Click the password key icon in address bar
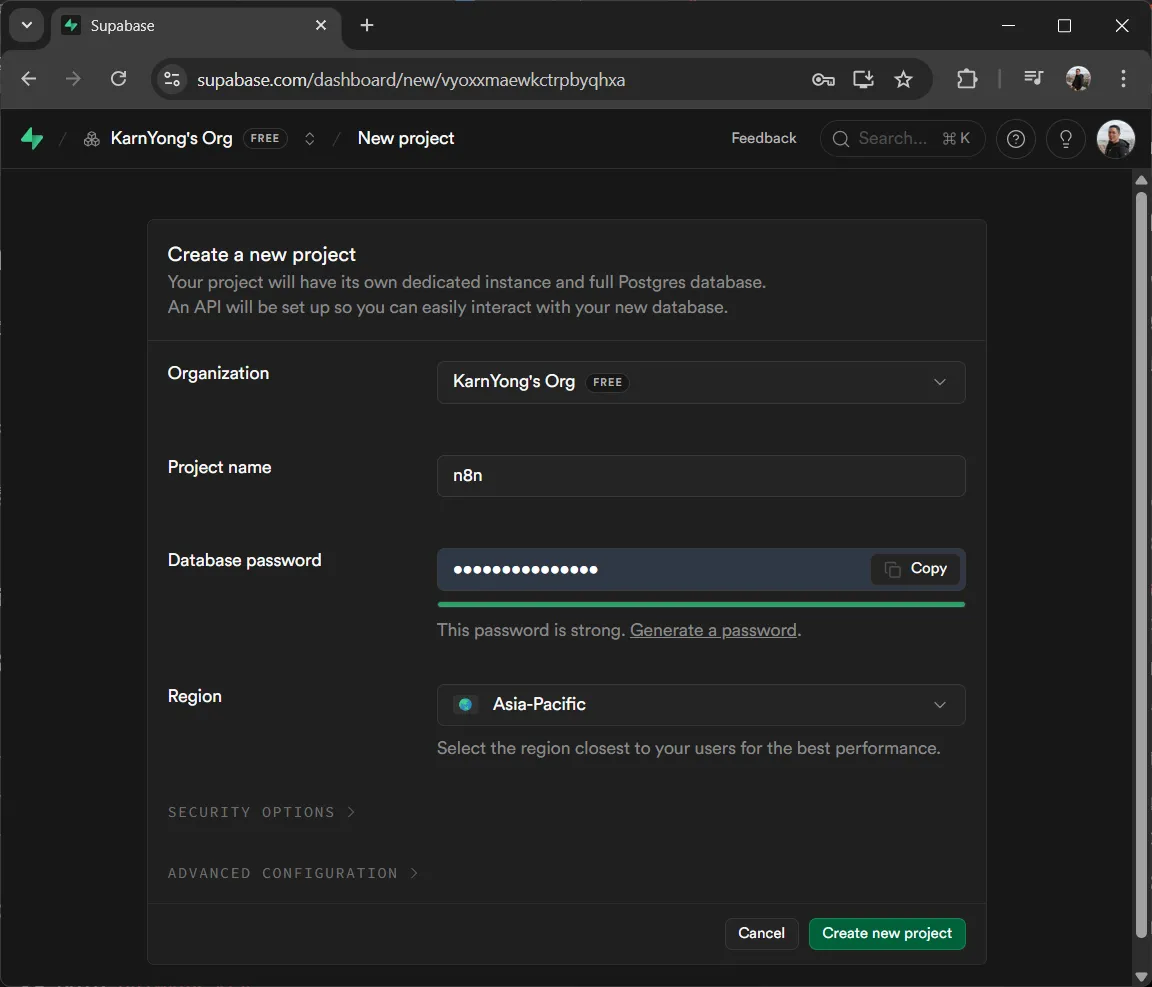 [823, 79]
